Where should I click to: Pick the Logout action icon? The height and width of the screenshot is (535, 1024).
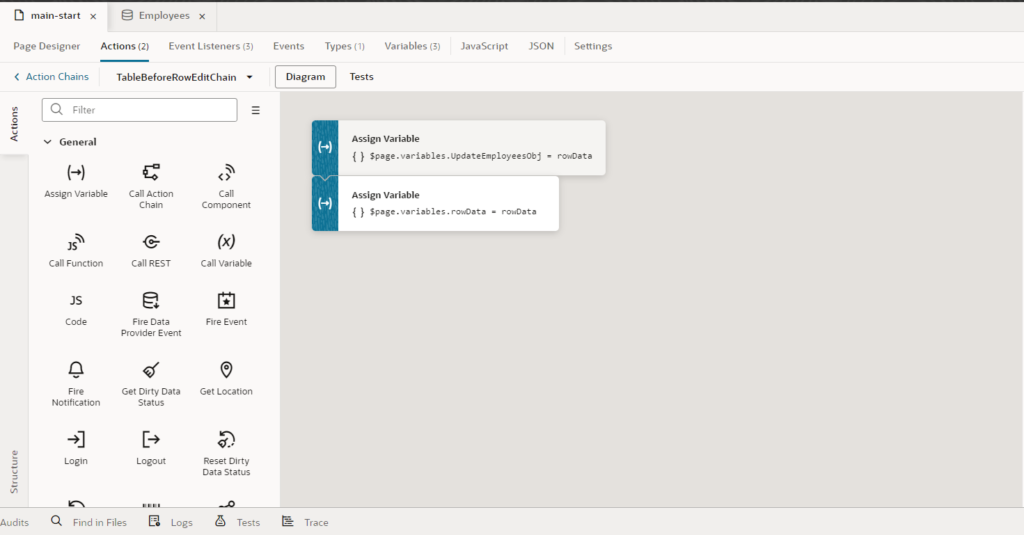151,439
